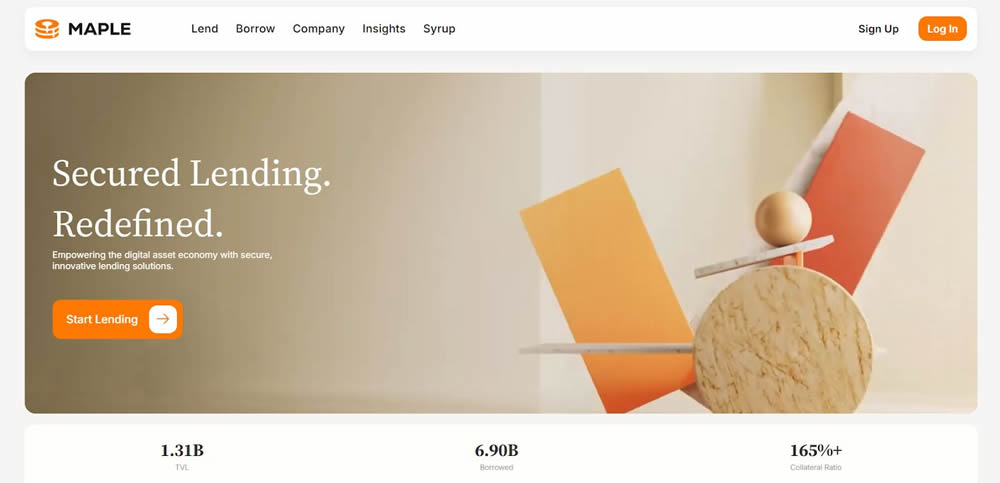Open the Lend menu
The width and height of the screenshot is (1000, 483).
205,29
